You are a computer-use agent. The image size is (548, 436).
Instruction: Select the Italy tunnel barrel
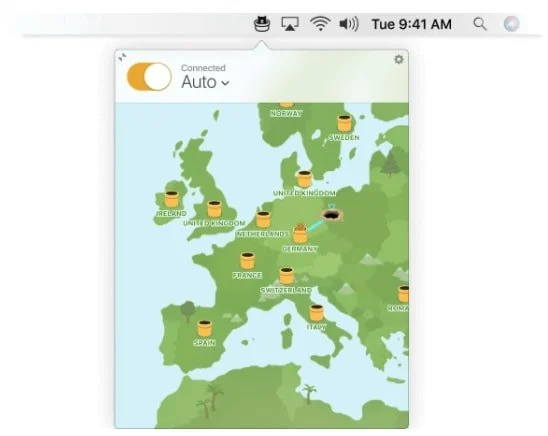tap(317, 313)
